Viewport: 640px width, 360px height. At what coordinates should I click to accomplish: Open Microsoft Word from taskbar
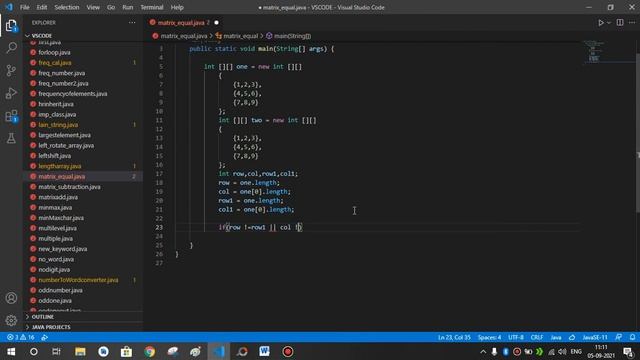pyautogui.click(x=264, y=351)
